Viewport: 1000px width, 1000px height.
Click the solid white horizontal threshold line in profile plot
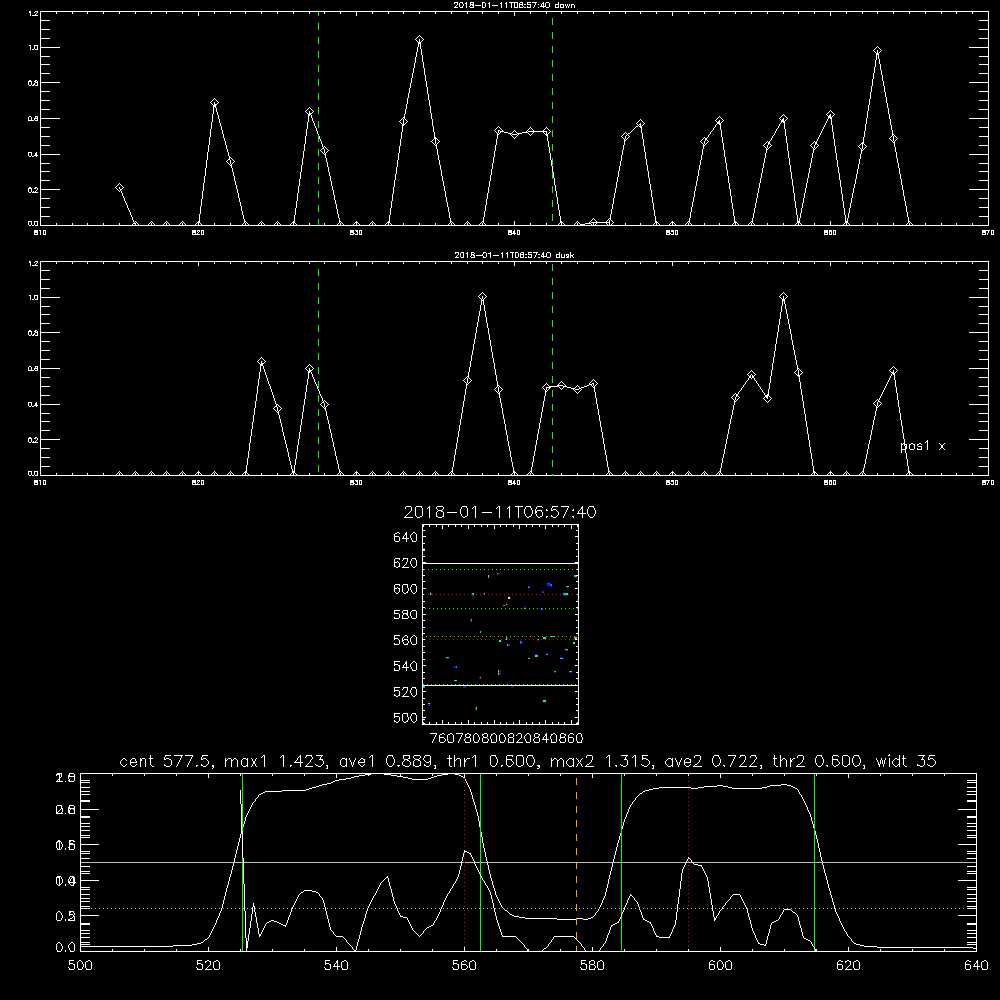[529, 863]
